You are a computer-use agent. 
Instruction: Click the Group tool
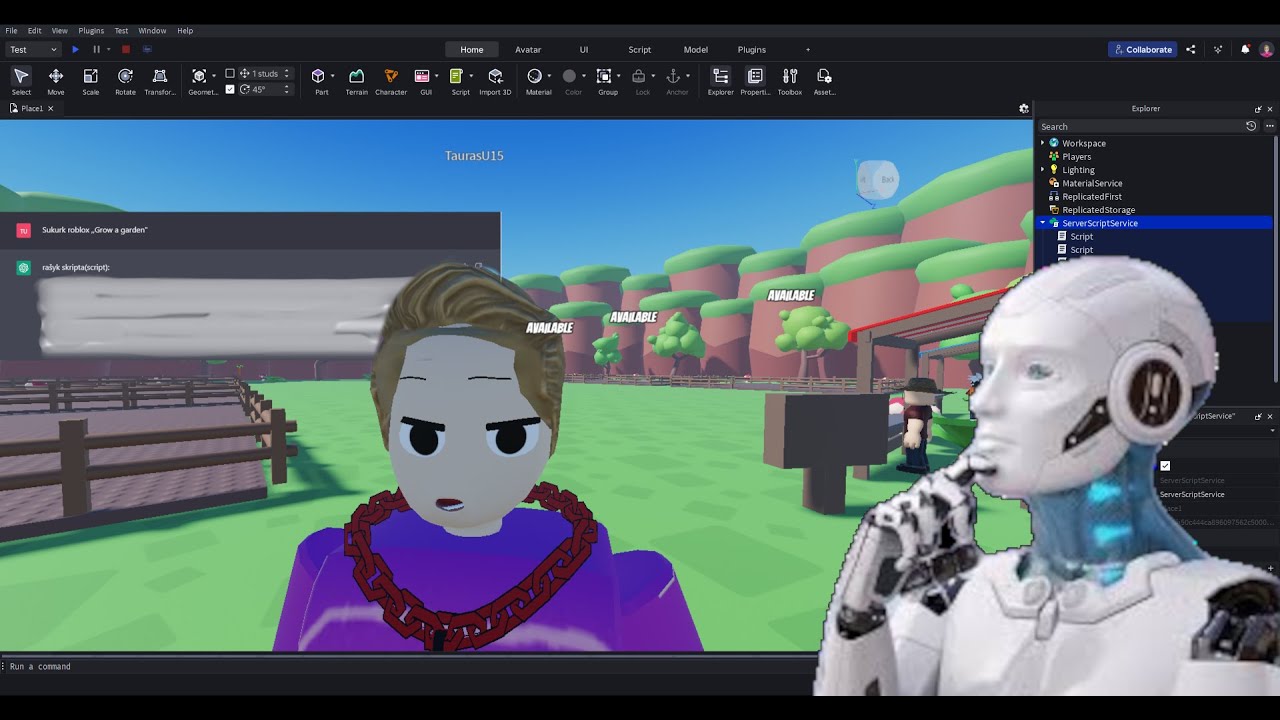point(605,81)
